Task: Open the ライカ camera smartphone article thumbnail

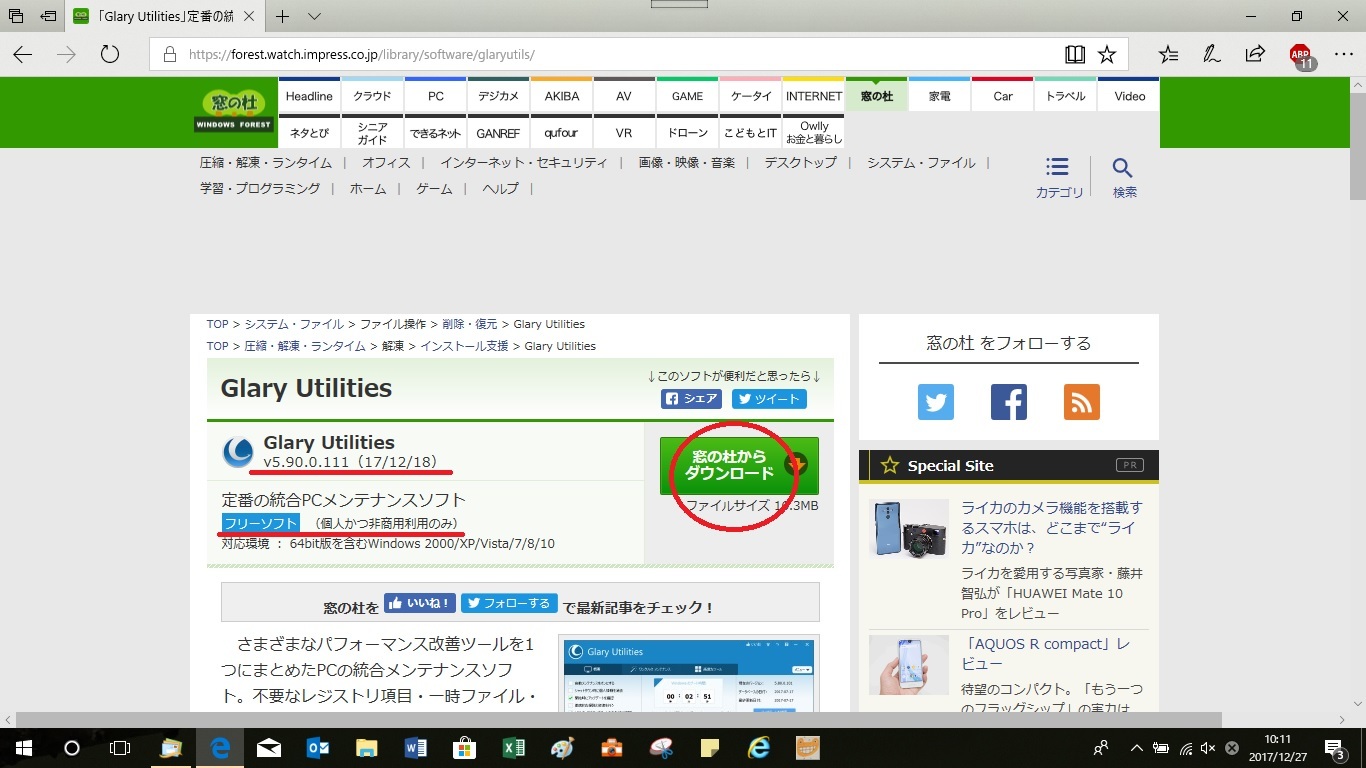Action: click(x=908, y=528)
